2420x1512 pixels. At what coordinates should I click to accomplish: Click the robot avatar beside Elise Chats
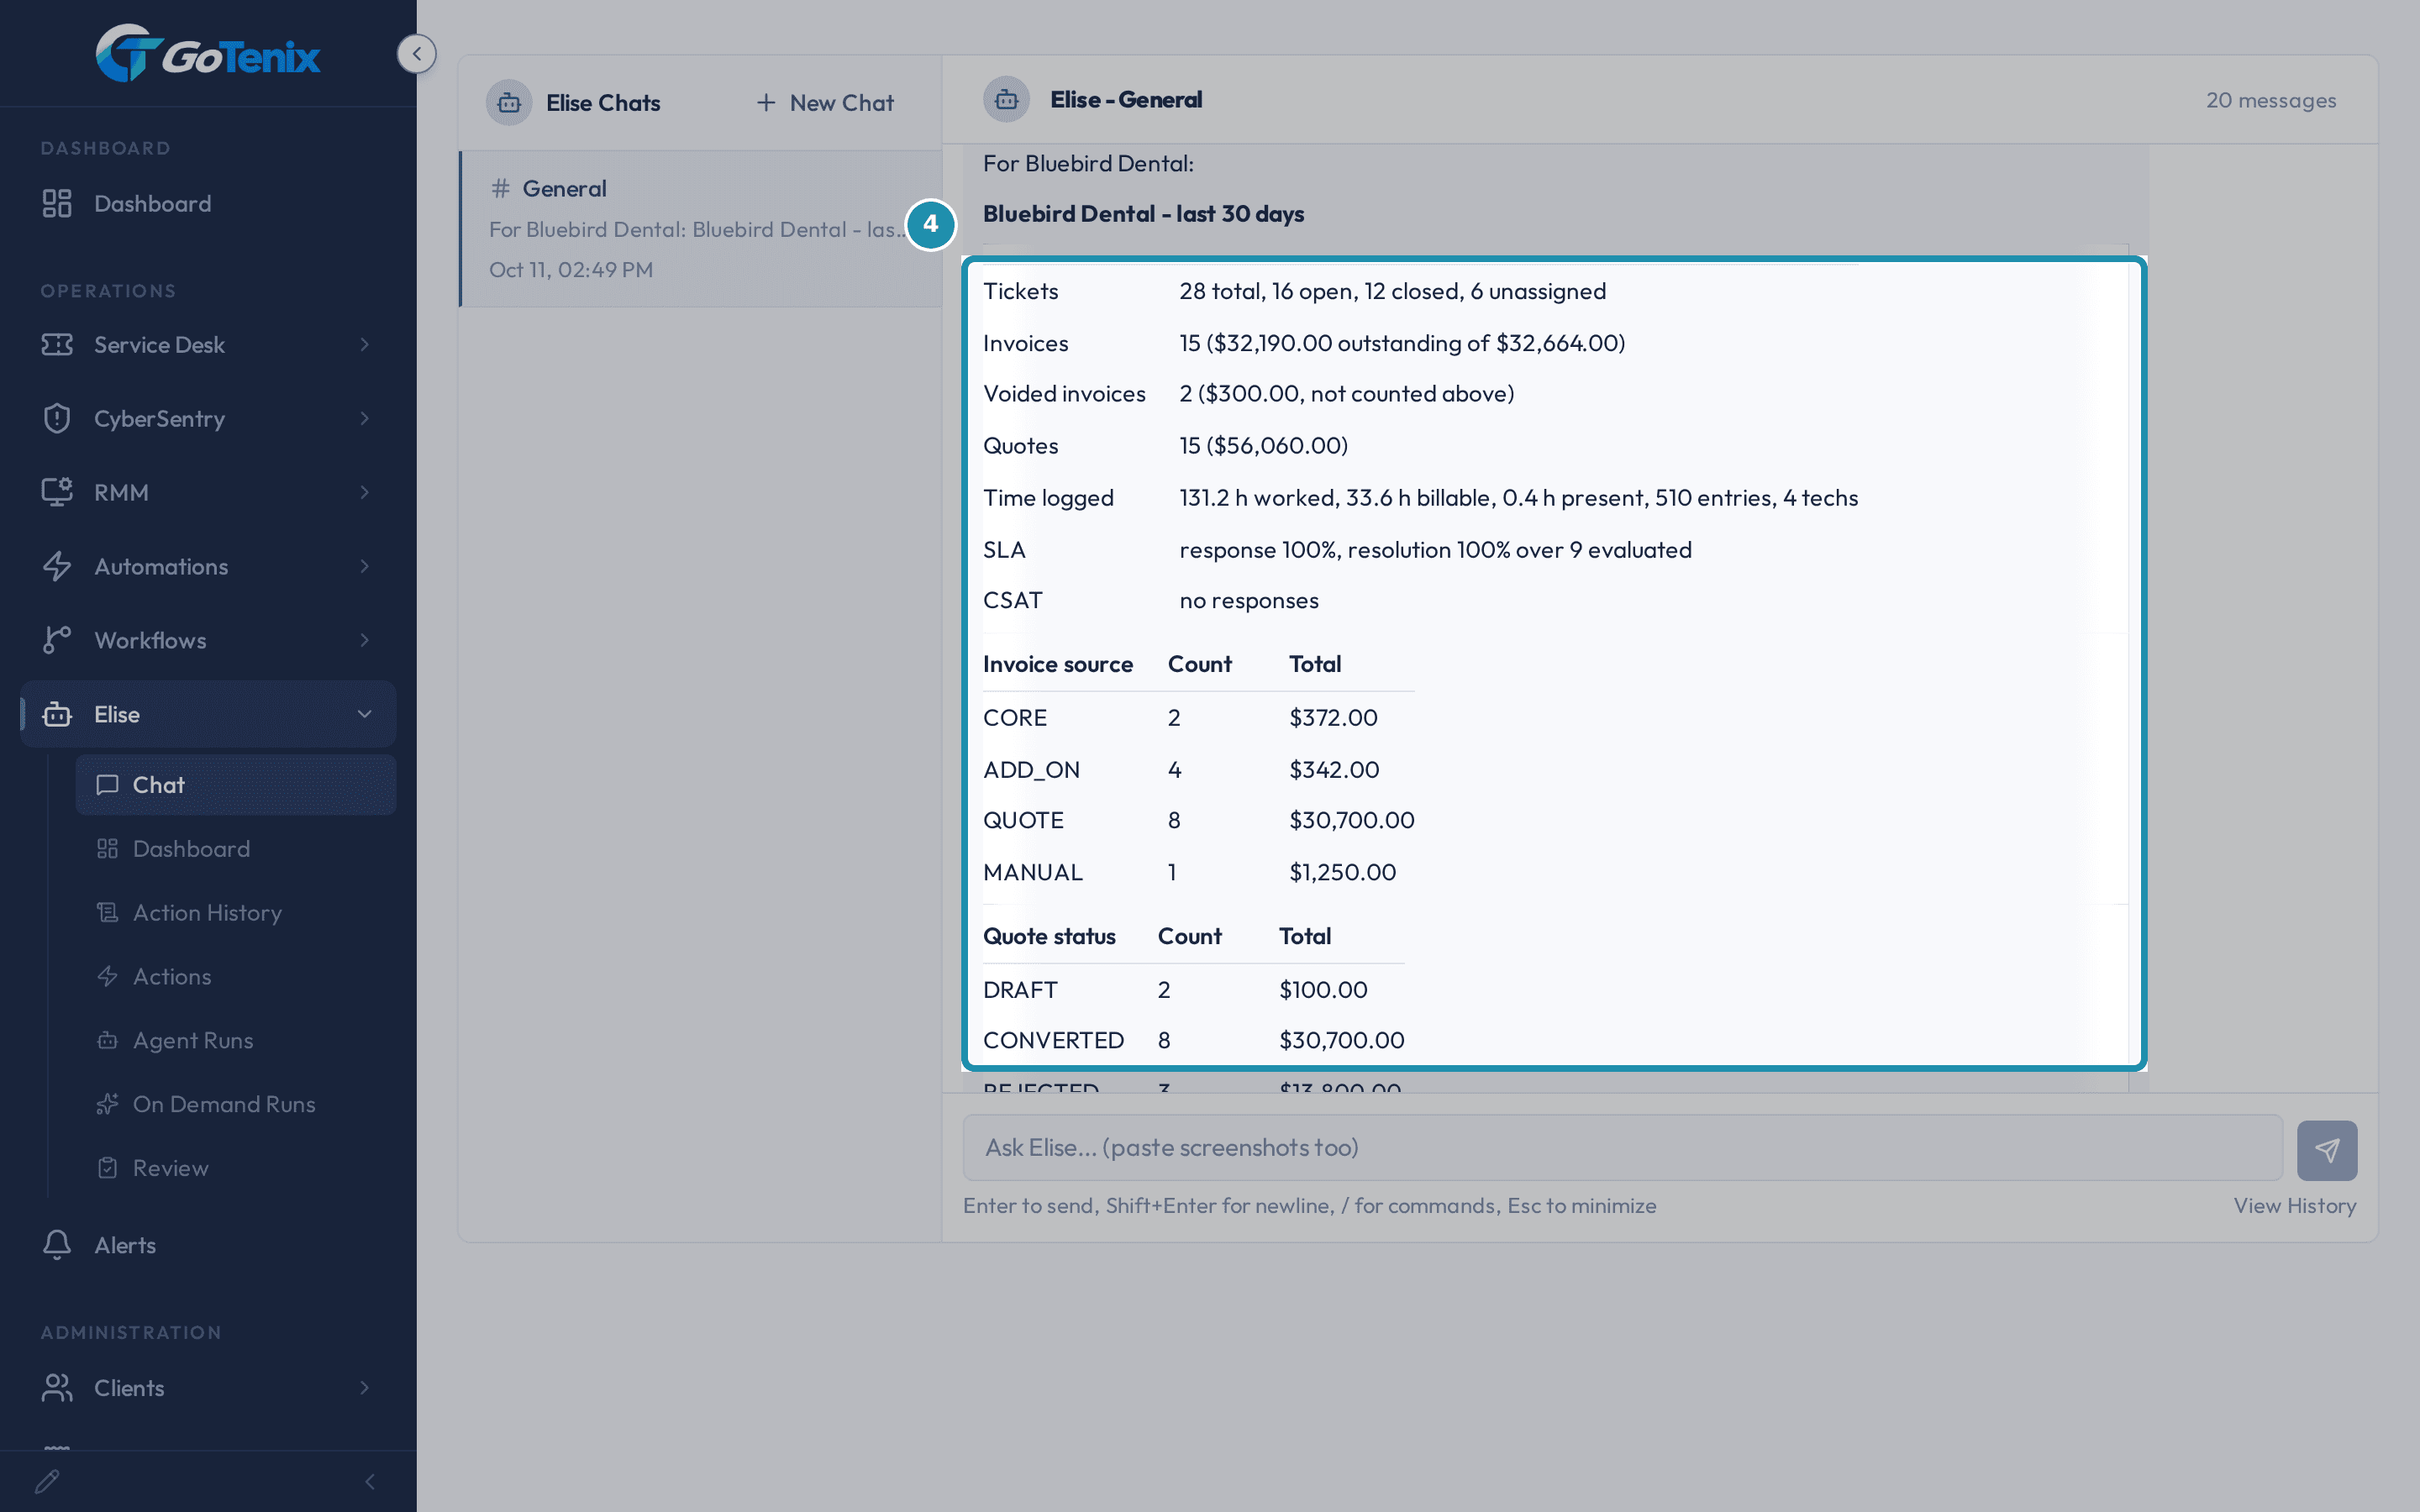pos(509,103)
